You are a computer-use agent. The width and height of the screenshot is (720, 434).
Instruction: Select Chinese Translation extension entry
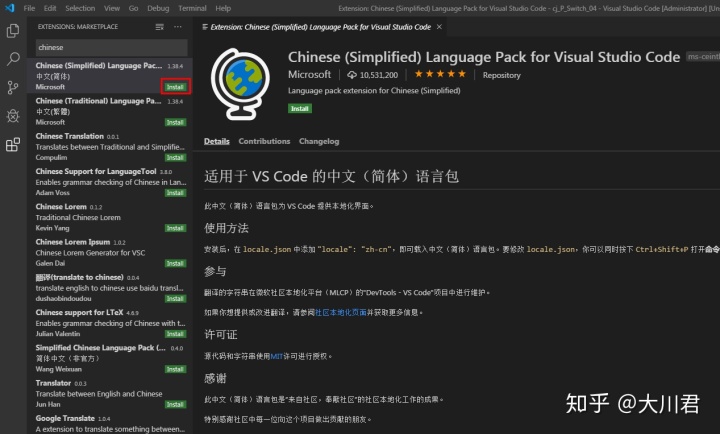pos(110,147)
